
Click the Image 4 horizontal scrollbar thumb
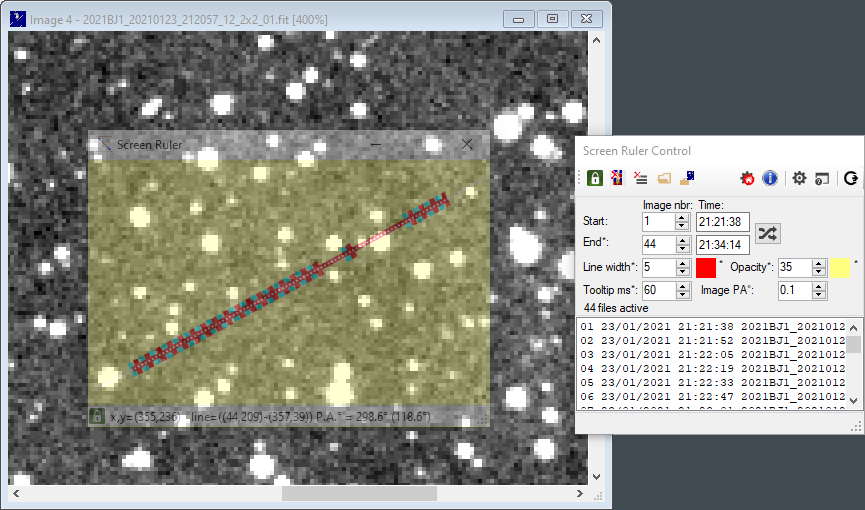coord(359,494)
